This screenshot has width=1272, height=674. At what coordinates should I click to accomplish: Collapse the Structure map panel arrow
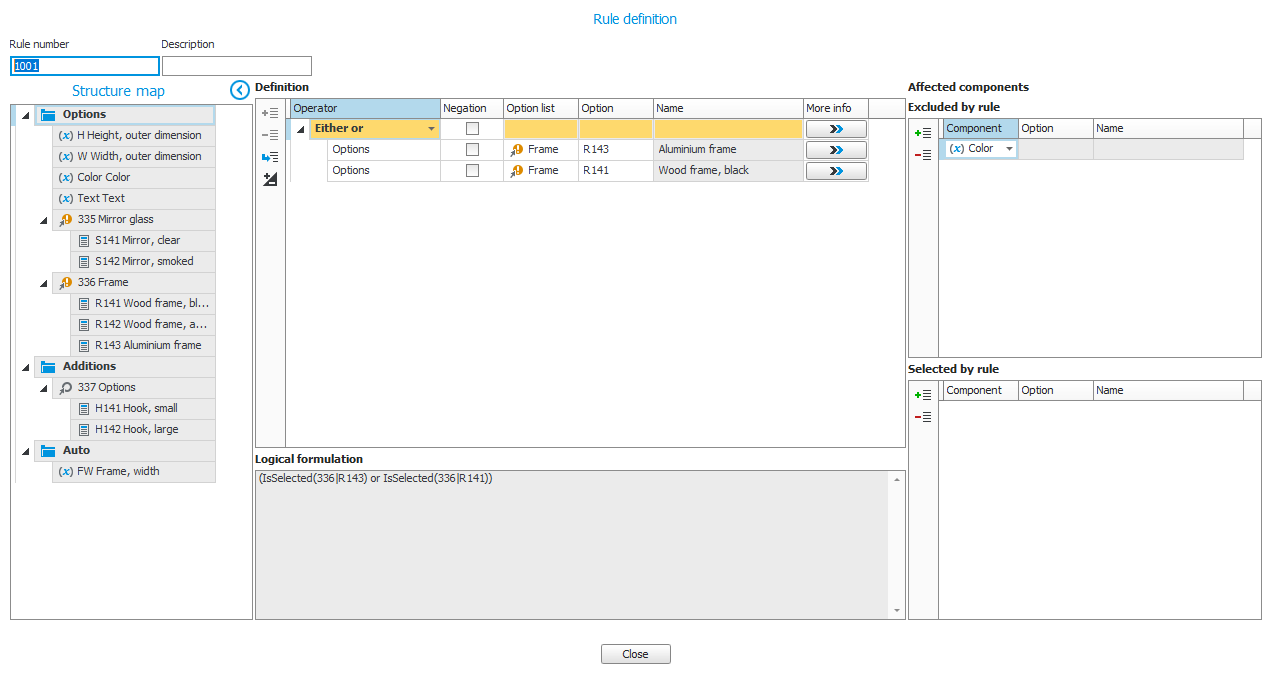coord(239,90)
